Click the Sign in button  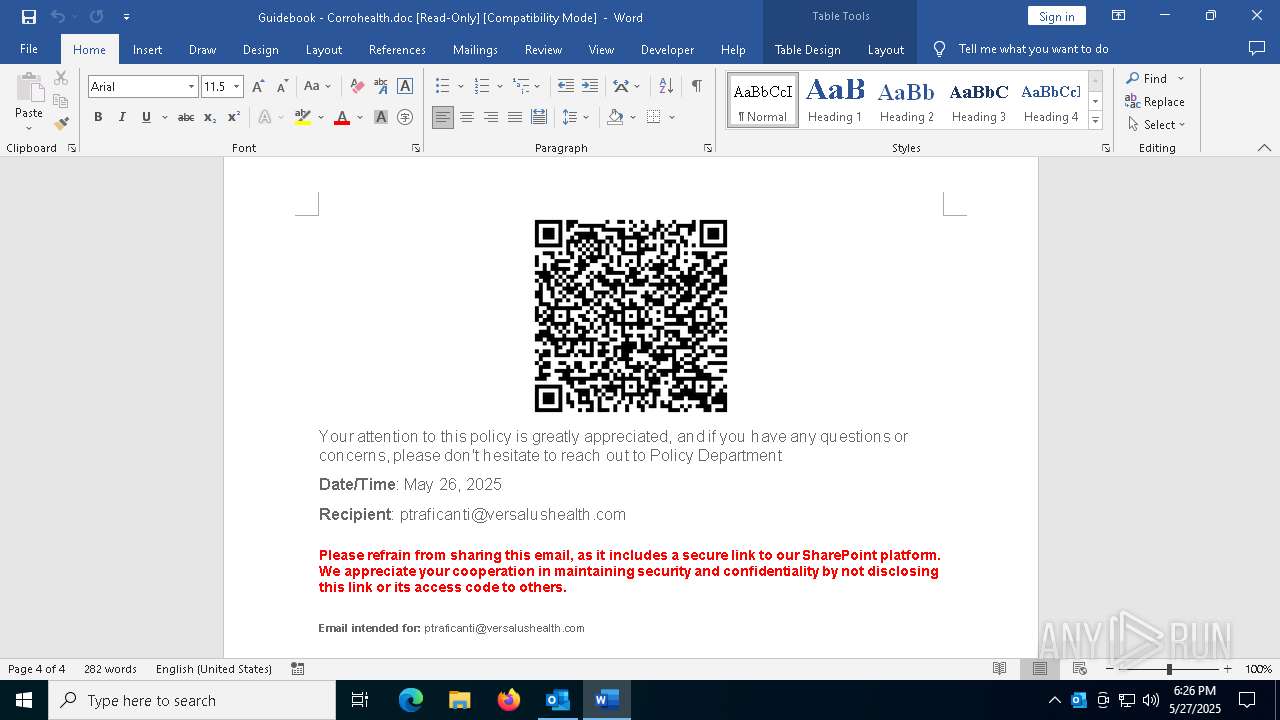coord(1056,16)
